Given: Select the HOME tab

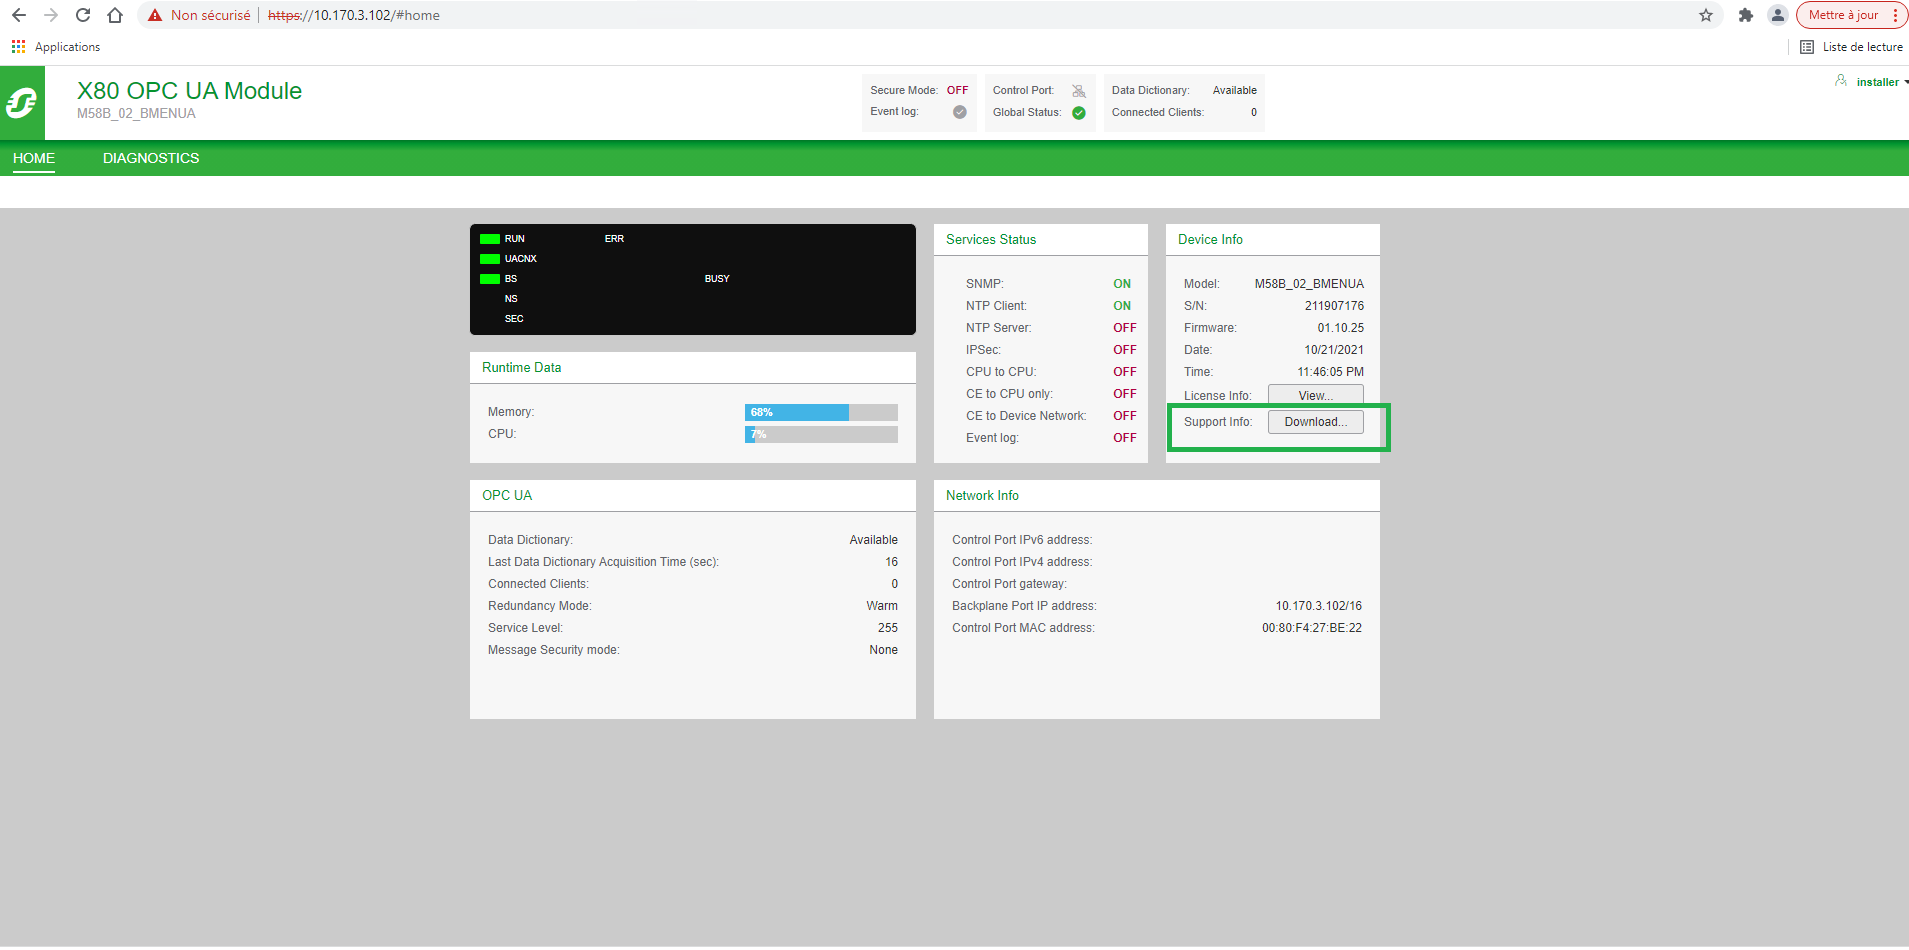Looking at the screenshot, I should [34, 158].
